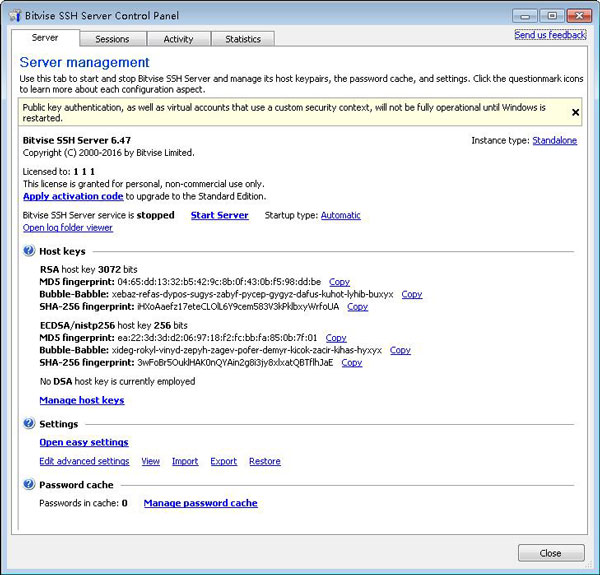Viewport: 600px width, 575px height.
Task: Click Apply activation code link
Action: pos(73,196)
